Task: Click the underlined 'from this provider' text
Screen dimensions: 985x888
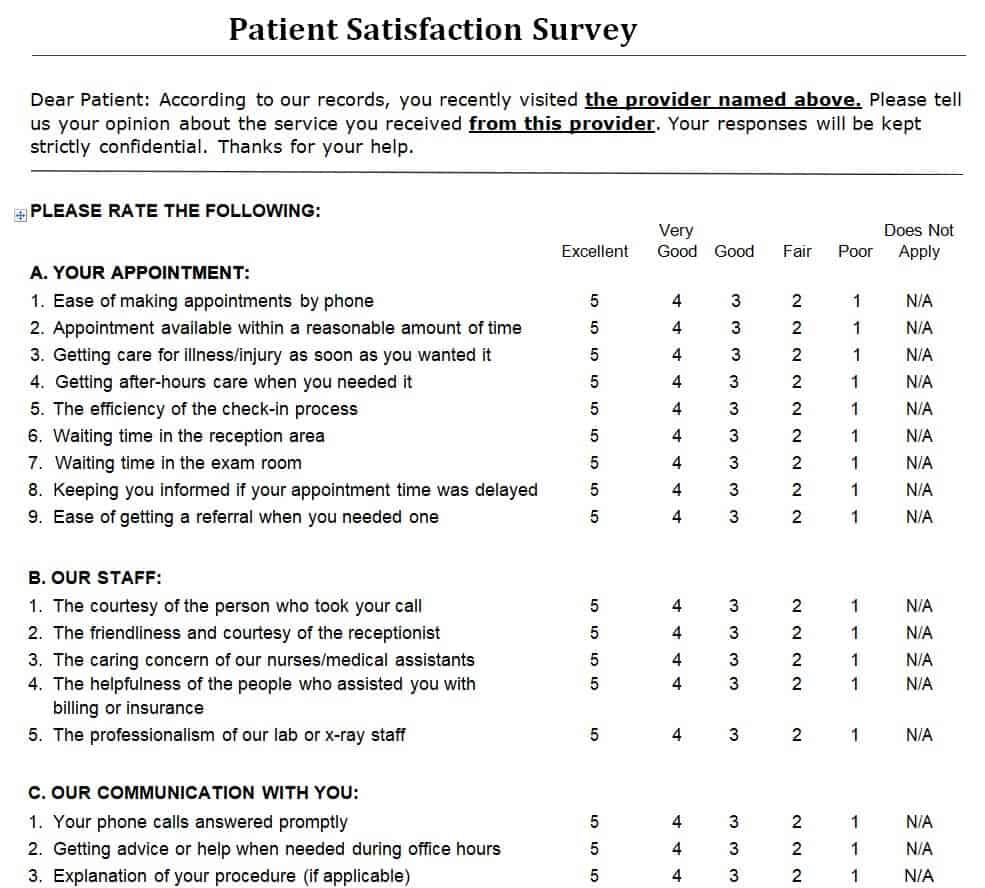Action: [x=561, y=124]
